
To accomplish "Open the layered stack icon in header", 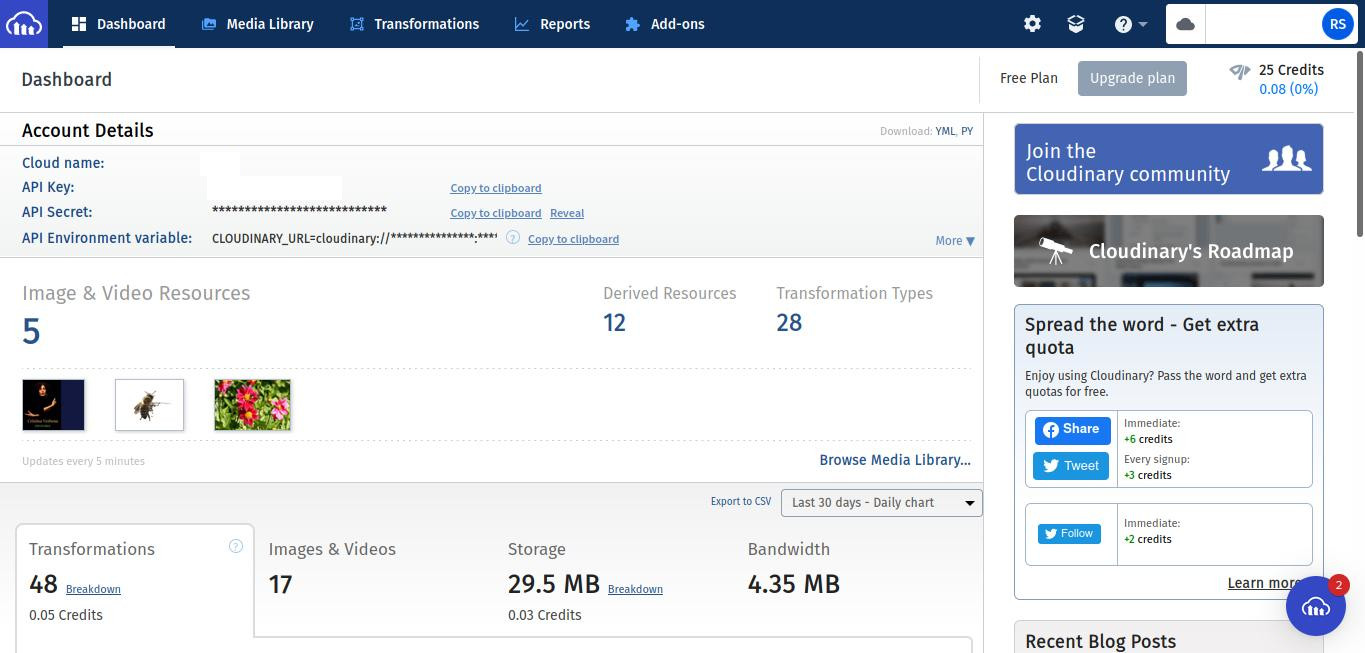I will pyautogui.click(x=1076, y=24).
